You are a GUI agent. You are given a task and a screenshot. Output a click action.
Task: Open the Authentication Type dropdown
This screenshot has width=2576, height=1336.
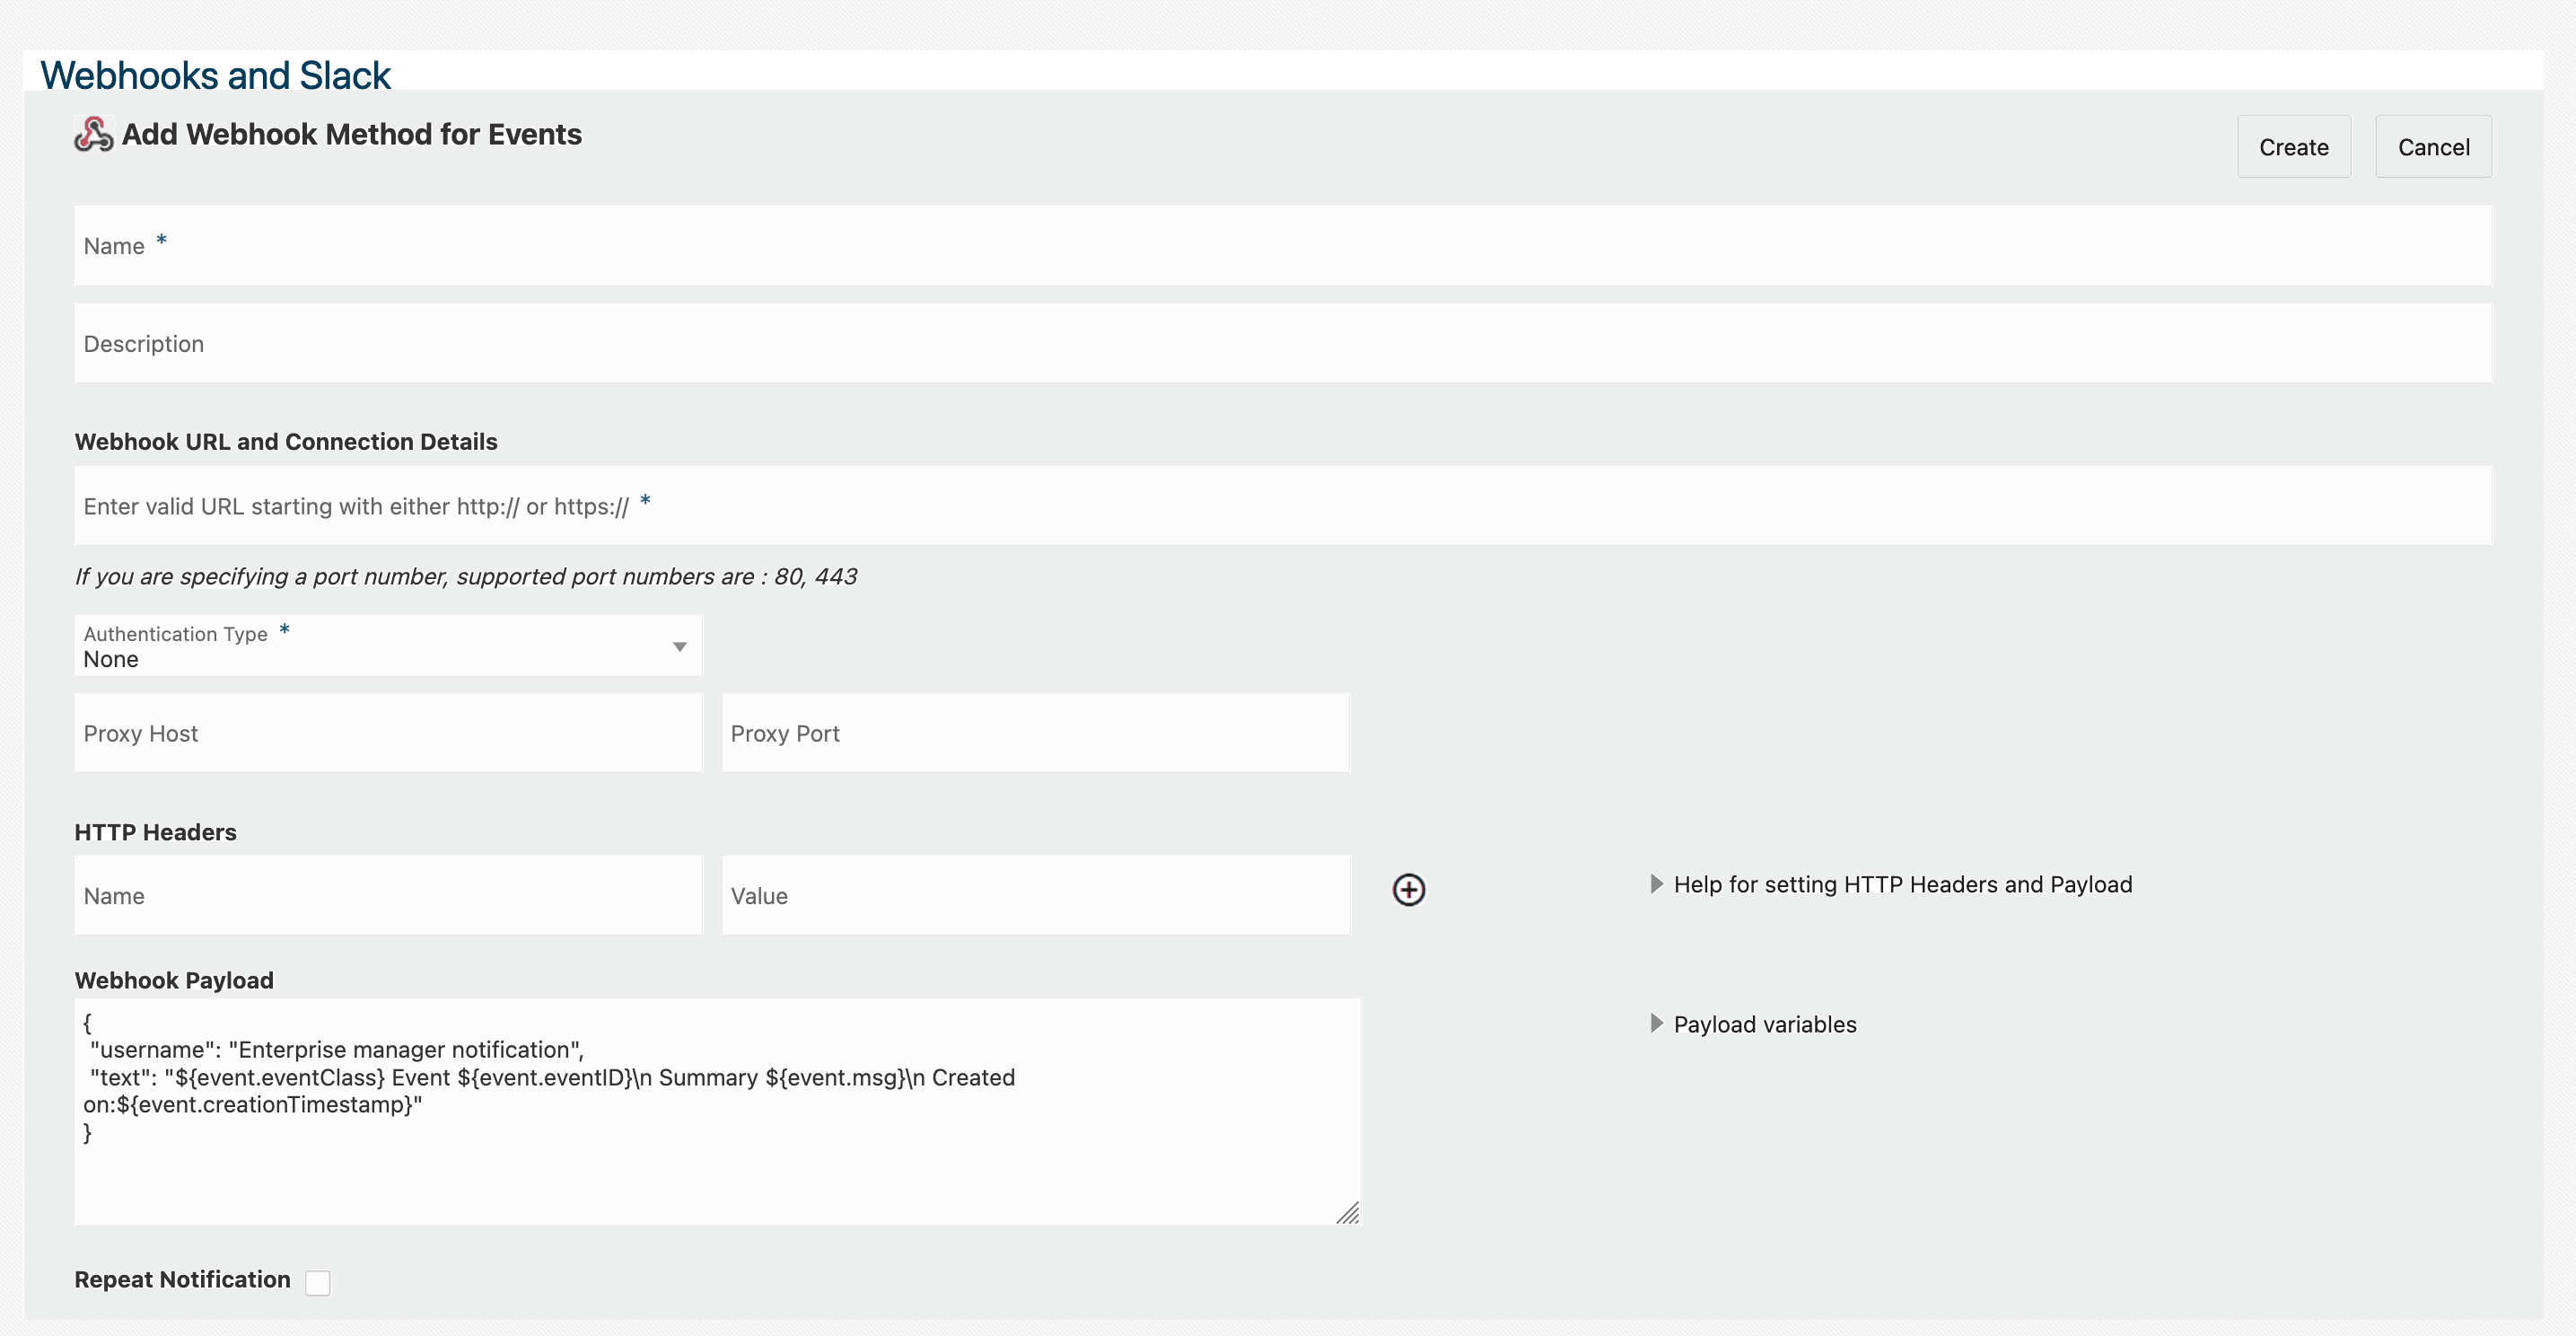(x=387, y=646)
